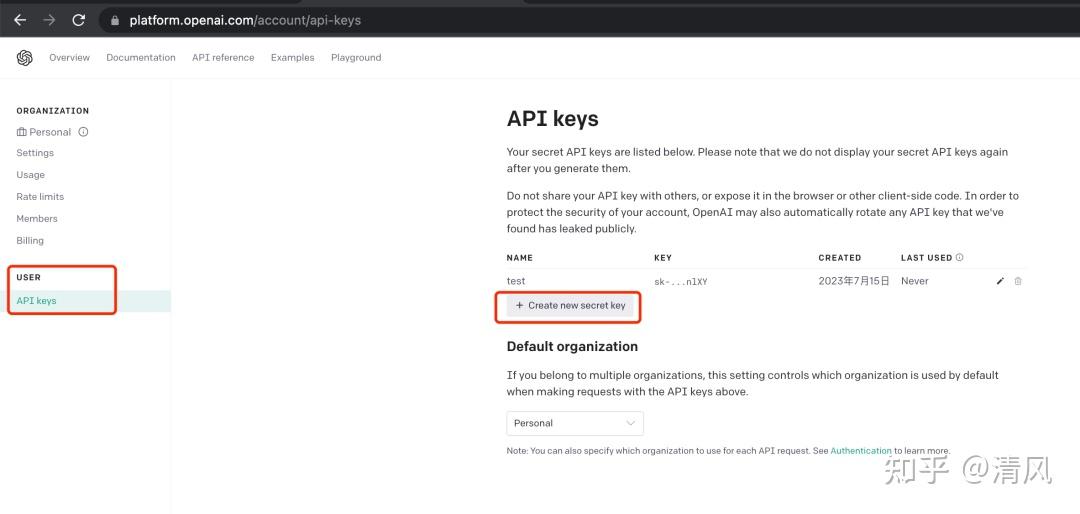This screenshot has height=514, width=1080.
Task: Open the Playground tab
Action: [x=356, y=58]
